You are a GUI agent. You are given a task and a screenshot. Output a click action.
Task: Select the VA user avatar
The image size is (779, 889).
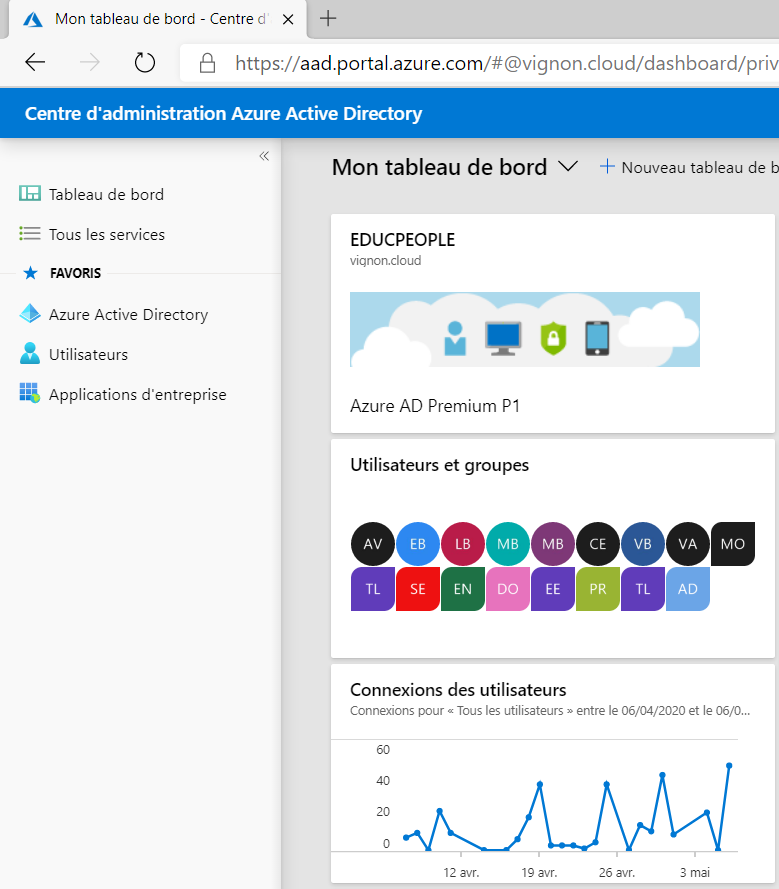tap(688, 544)
